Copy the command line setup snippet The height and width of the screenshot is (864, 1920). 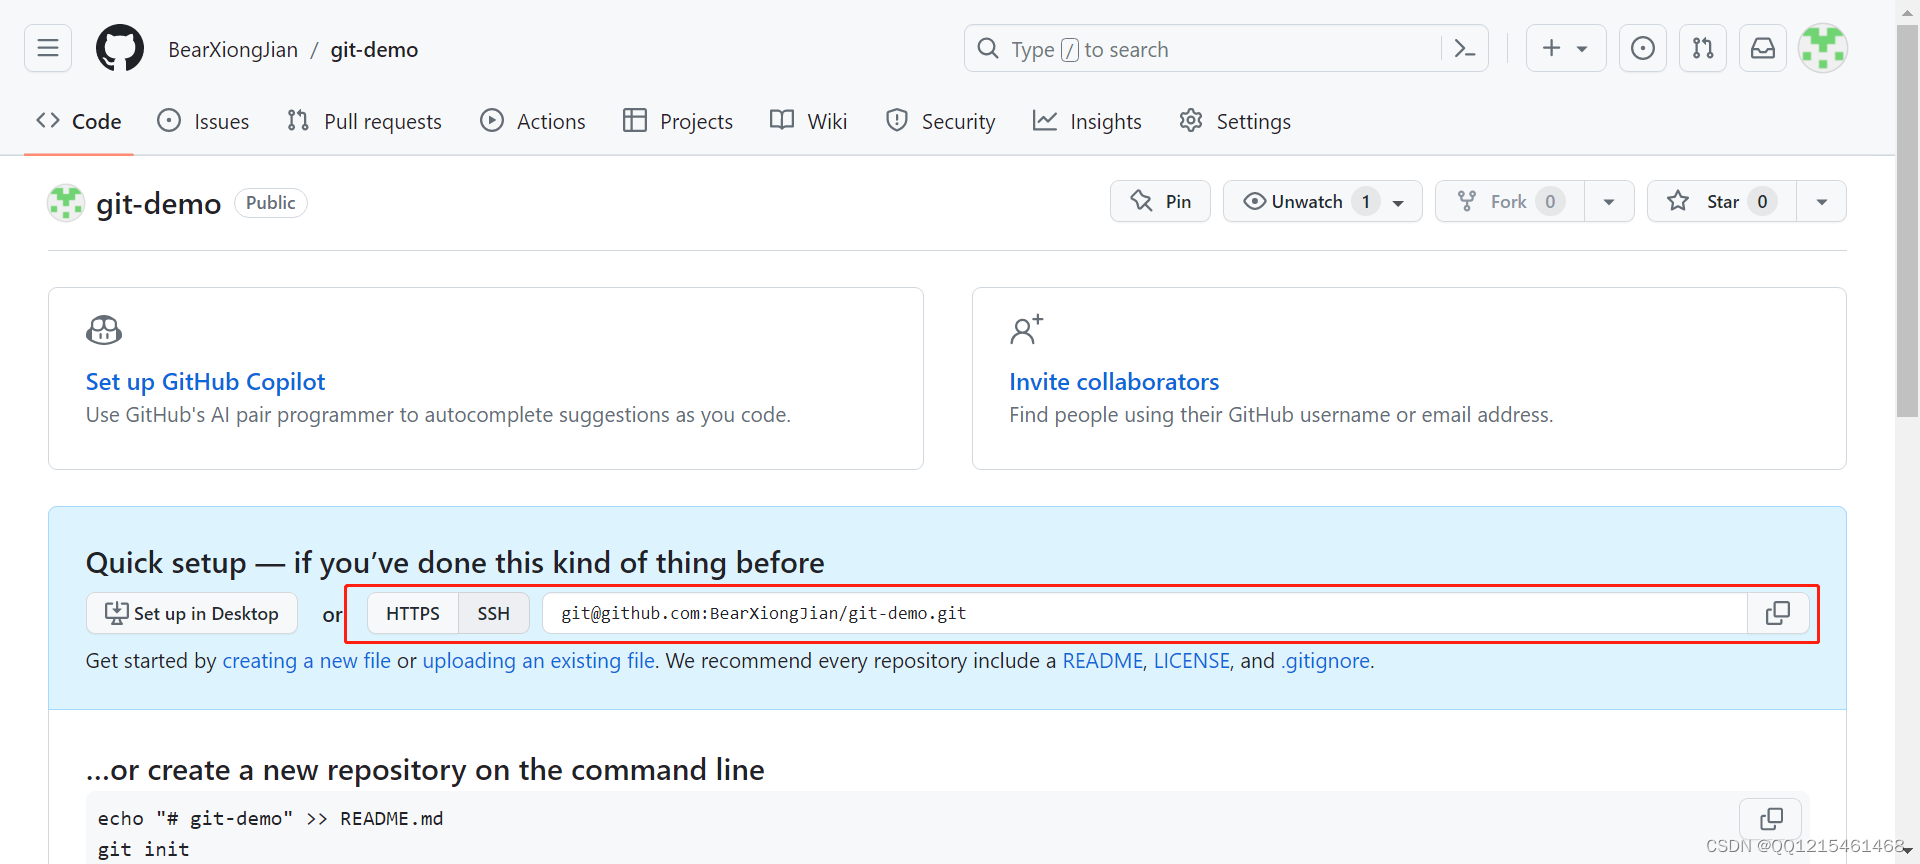click(1771, 819)
